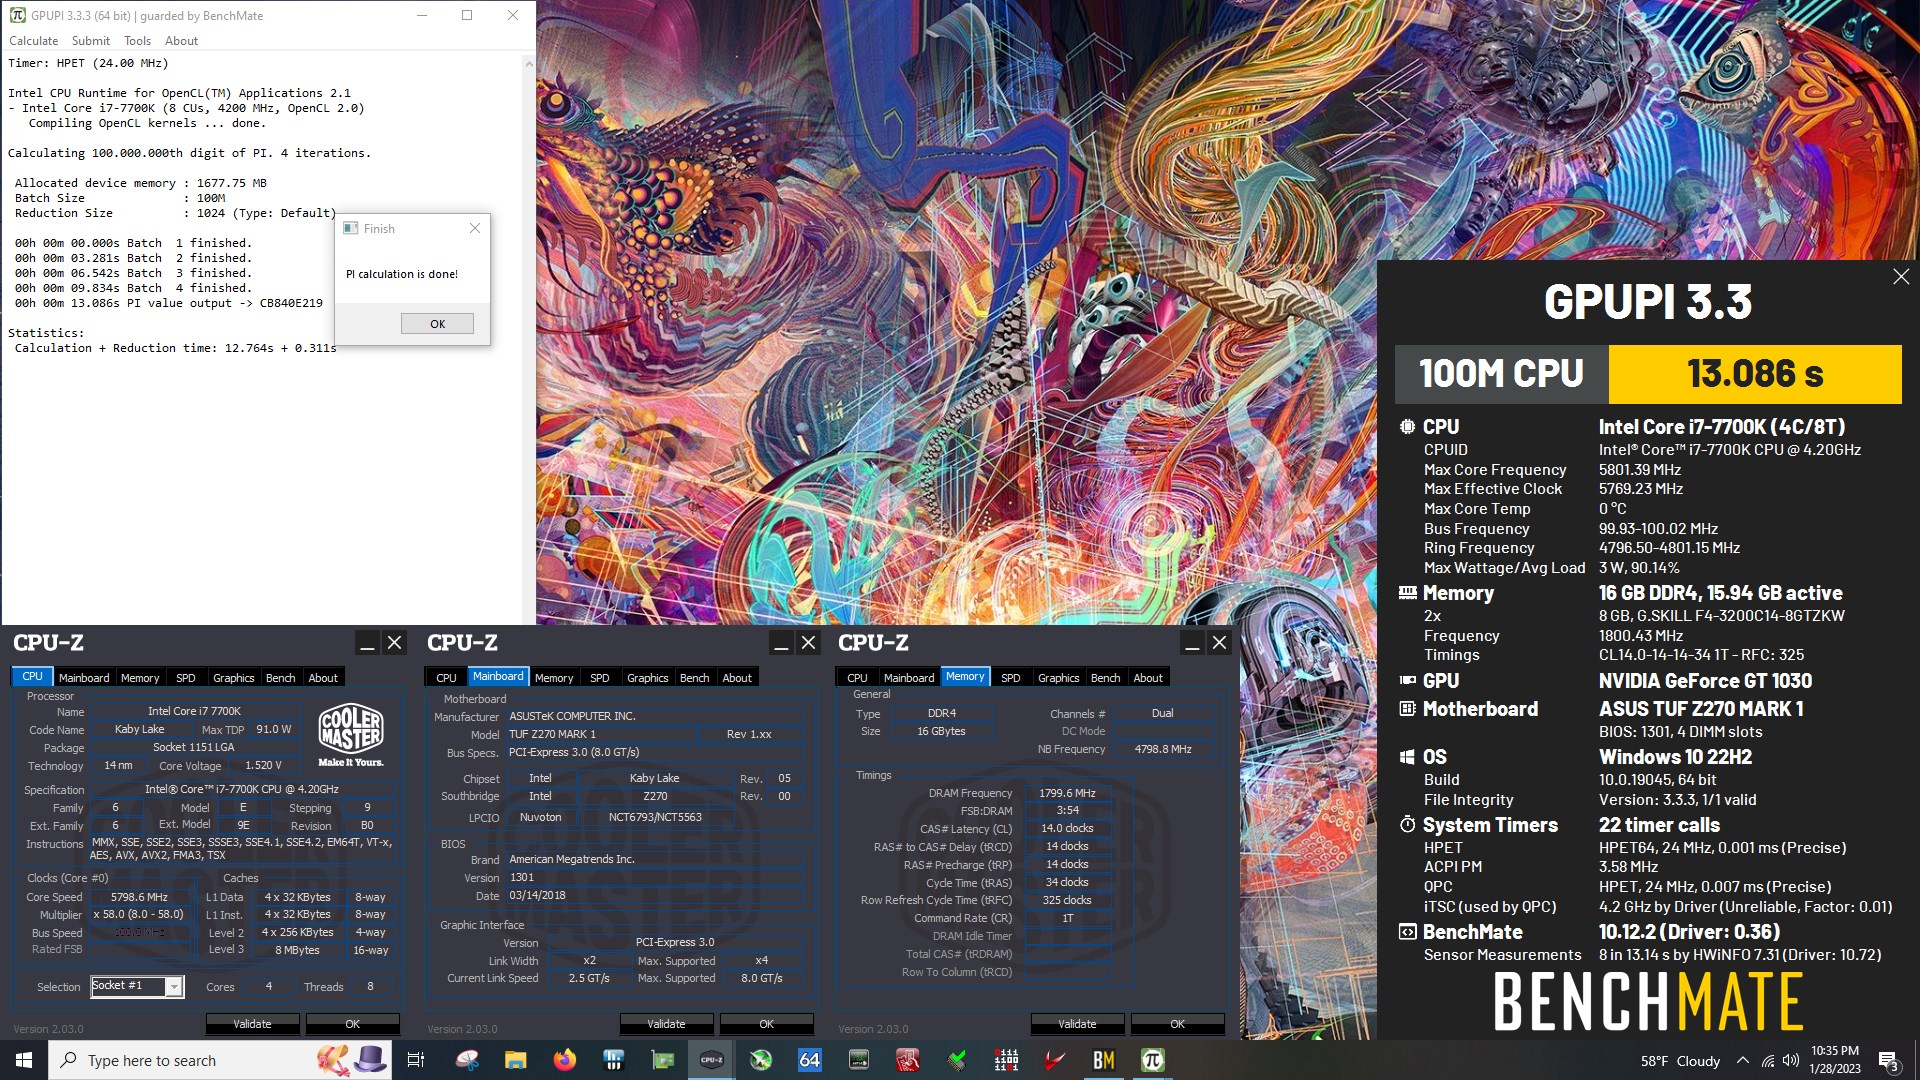The width and height of the screenshot is (1920, 1080).
Task: Click the blue 64 icon in taskbar
Action: 809,1060
